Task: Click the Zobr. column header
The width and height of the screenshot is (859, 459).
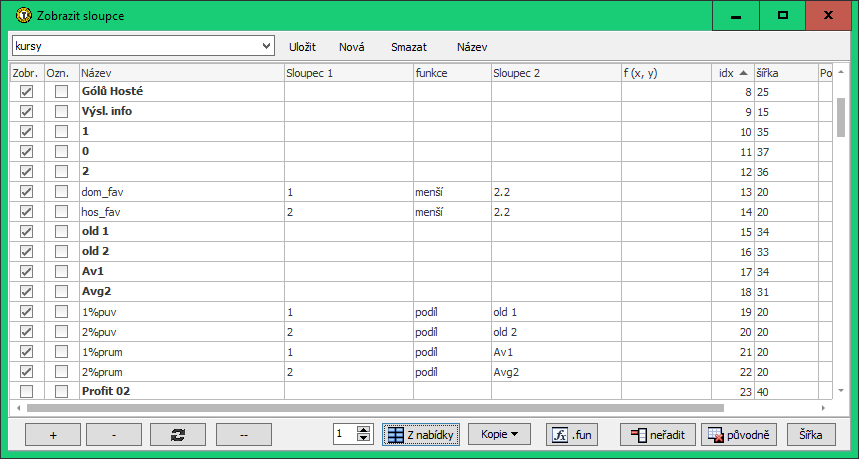Action: 25,73
